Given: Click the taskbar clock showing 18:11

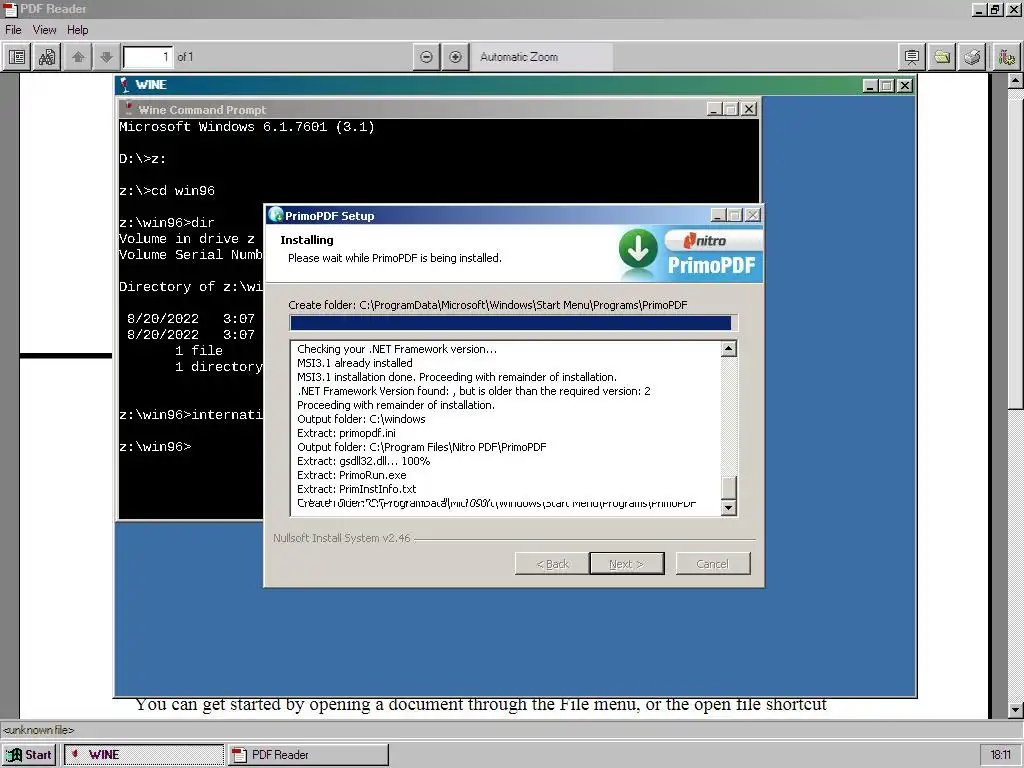Looking at the screenshot, I should (x=1000, y=754).
